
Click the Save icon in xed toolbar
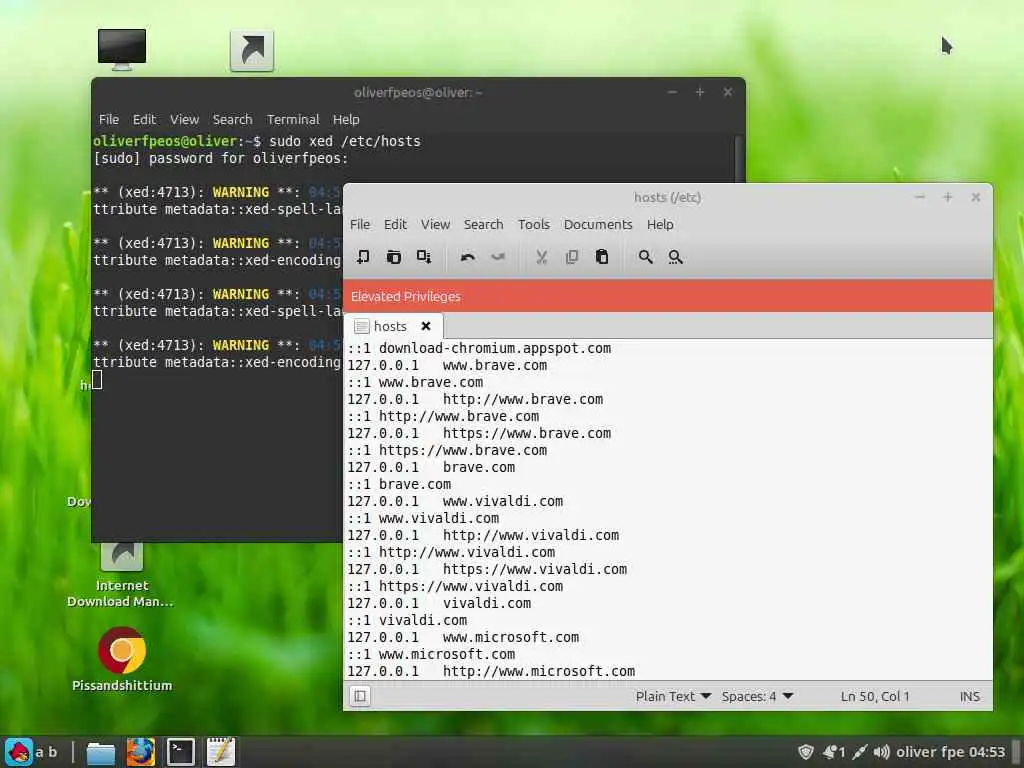coord(424,257)
